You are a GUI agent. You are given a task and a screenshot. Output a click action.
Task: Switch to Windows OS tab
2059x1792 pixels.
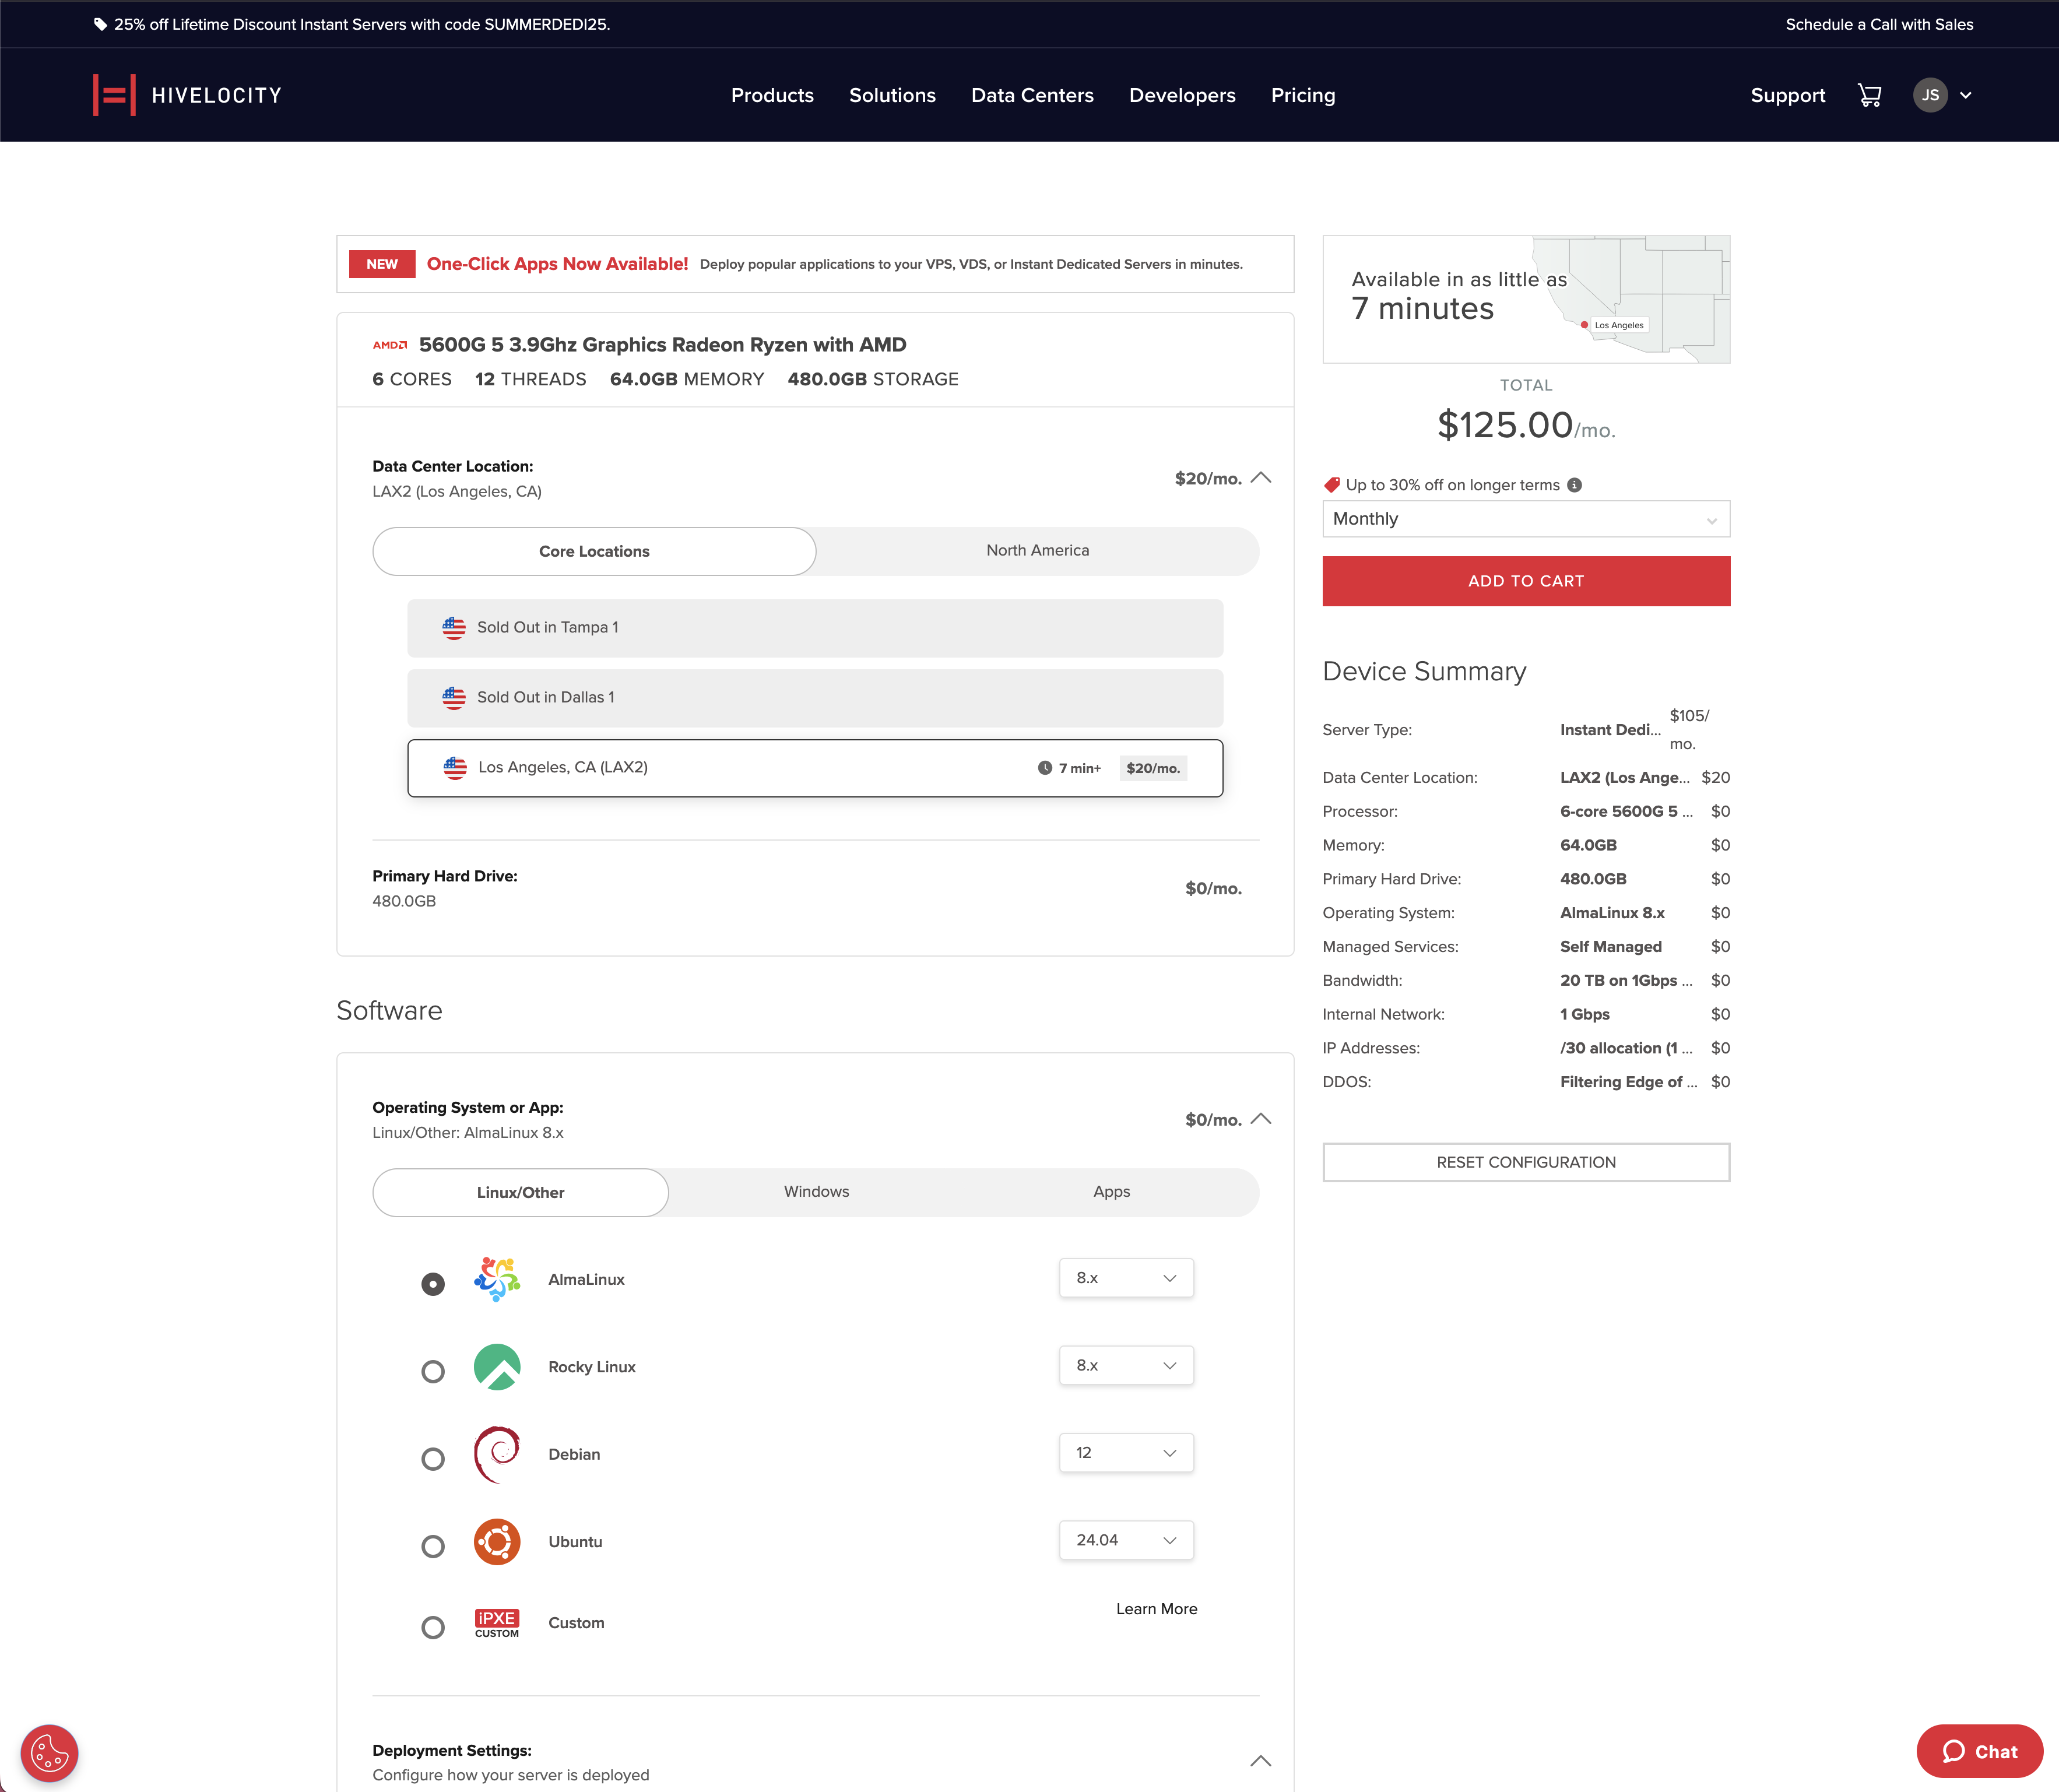click(816, 1192)
